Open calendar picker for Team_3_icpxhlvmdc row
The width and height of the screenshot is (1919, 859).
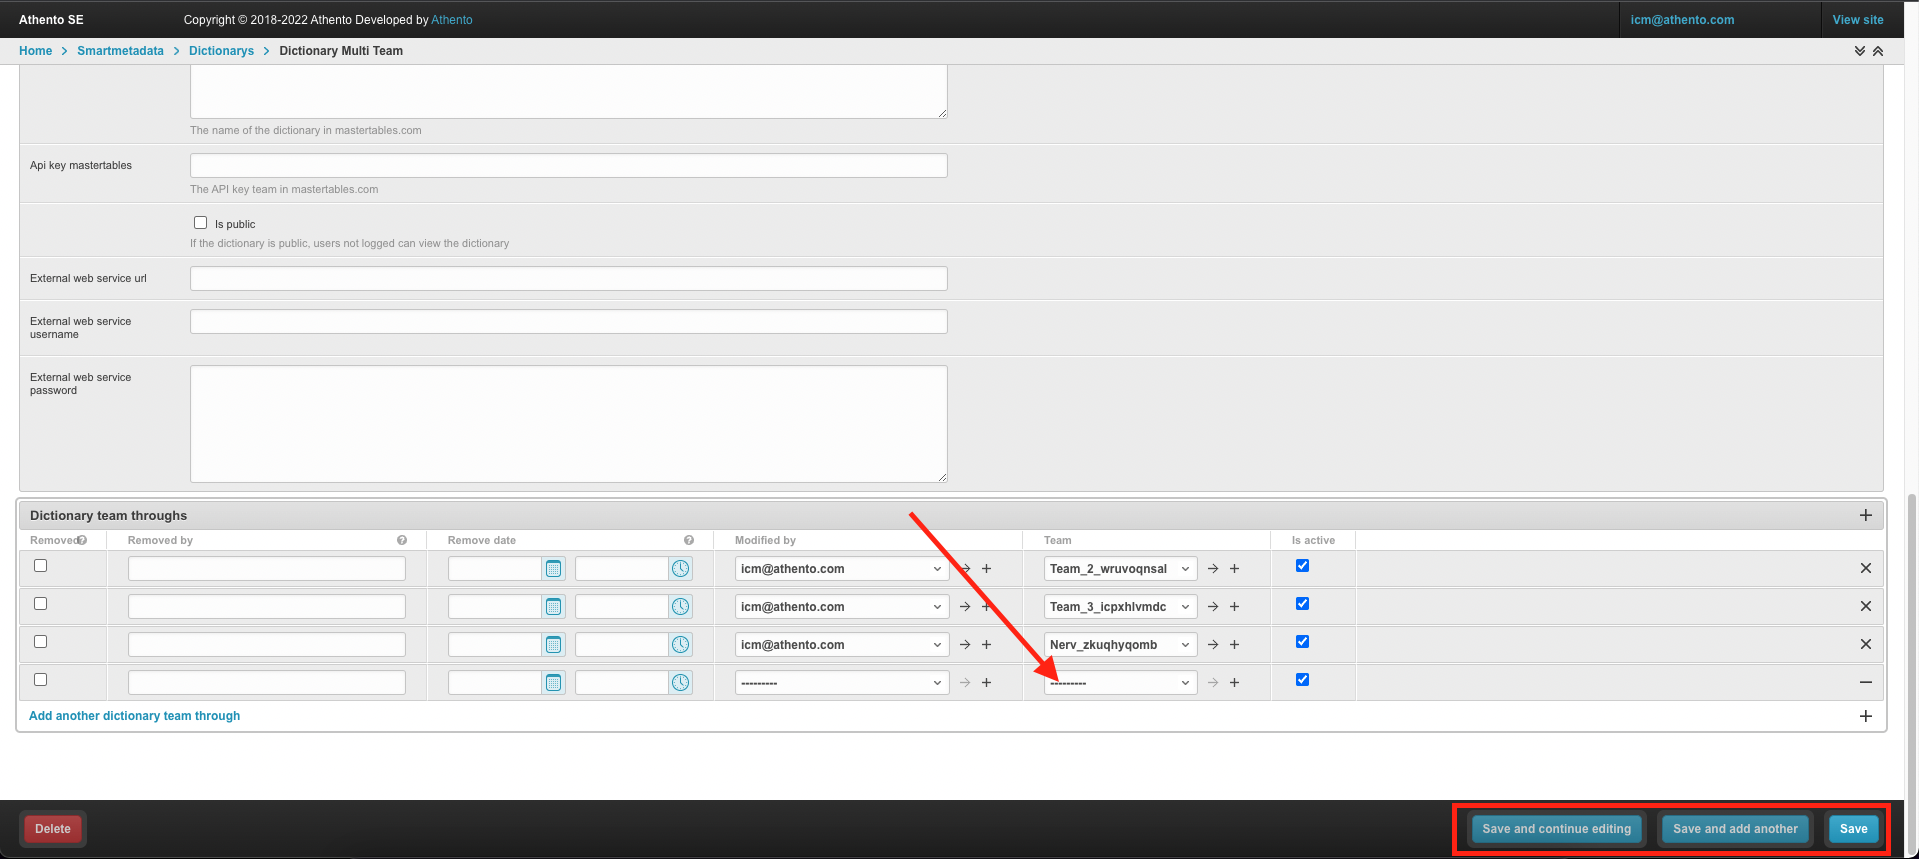pyautogui.click(x=553, y=607)
